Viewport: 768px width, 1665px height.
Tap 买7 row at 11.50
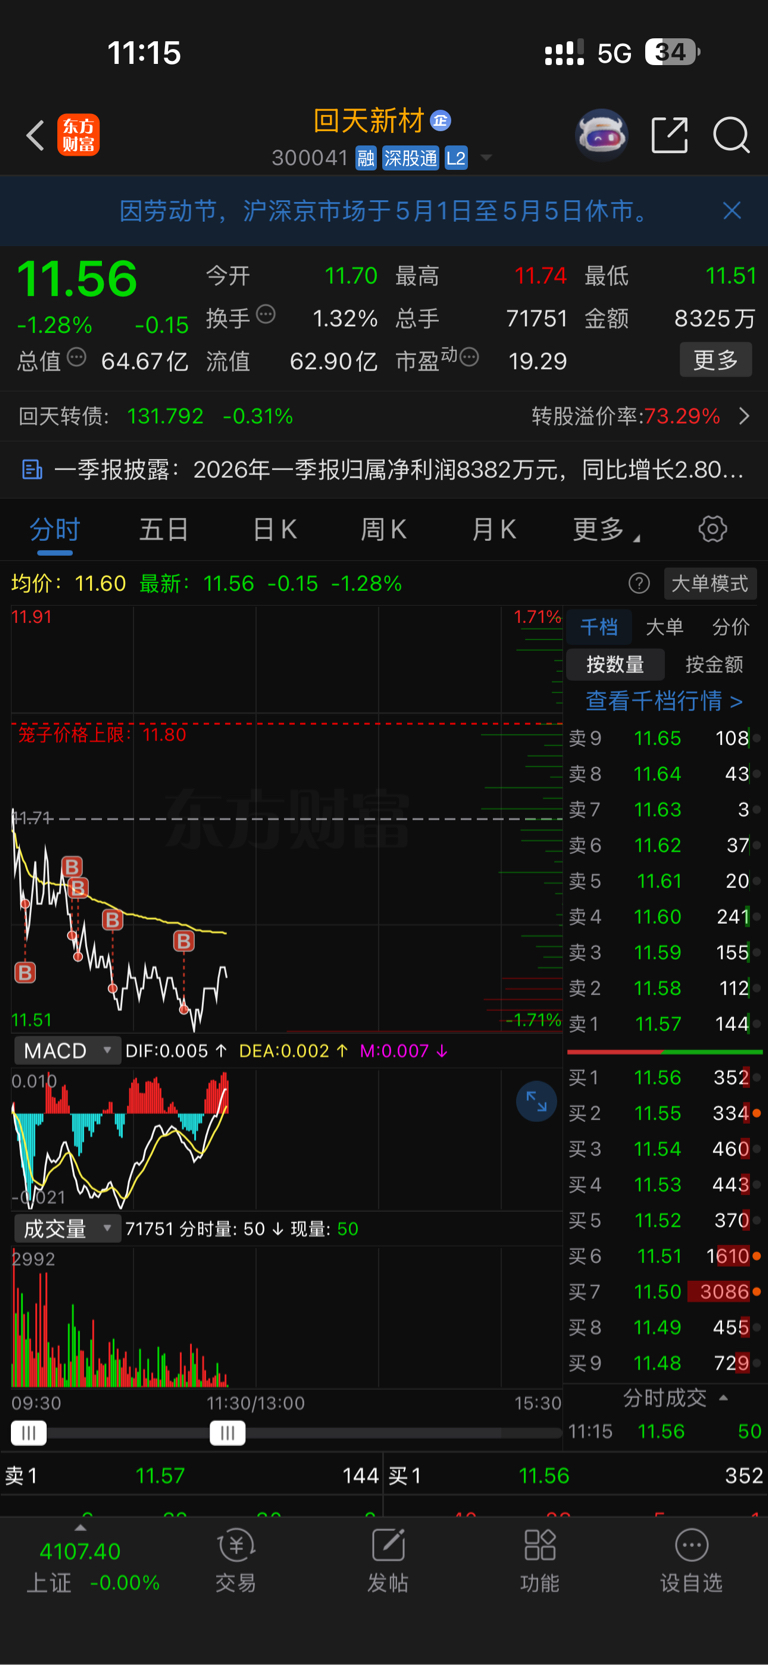point(664,1292)
